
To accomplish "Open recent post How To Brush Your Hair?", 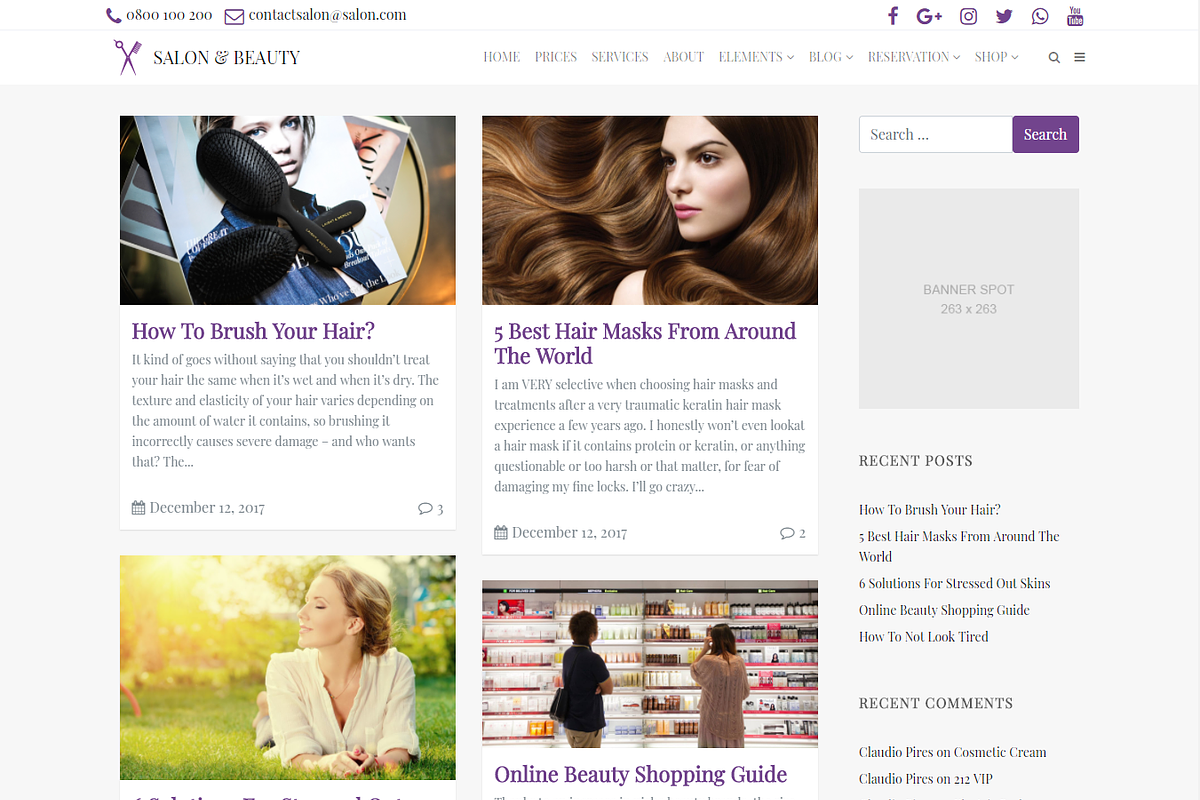I will (x=930, y=510).
